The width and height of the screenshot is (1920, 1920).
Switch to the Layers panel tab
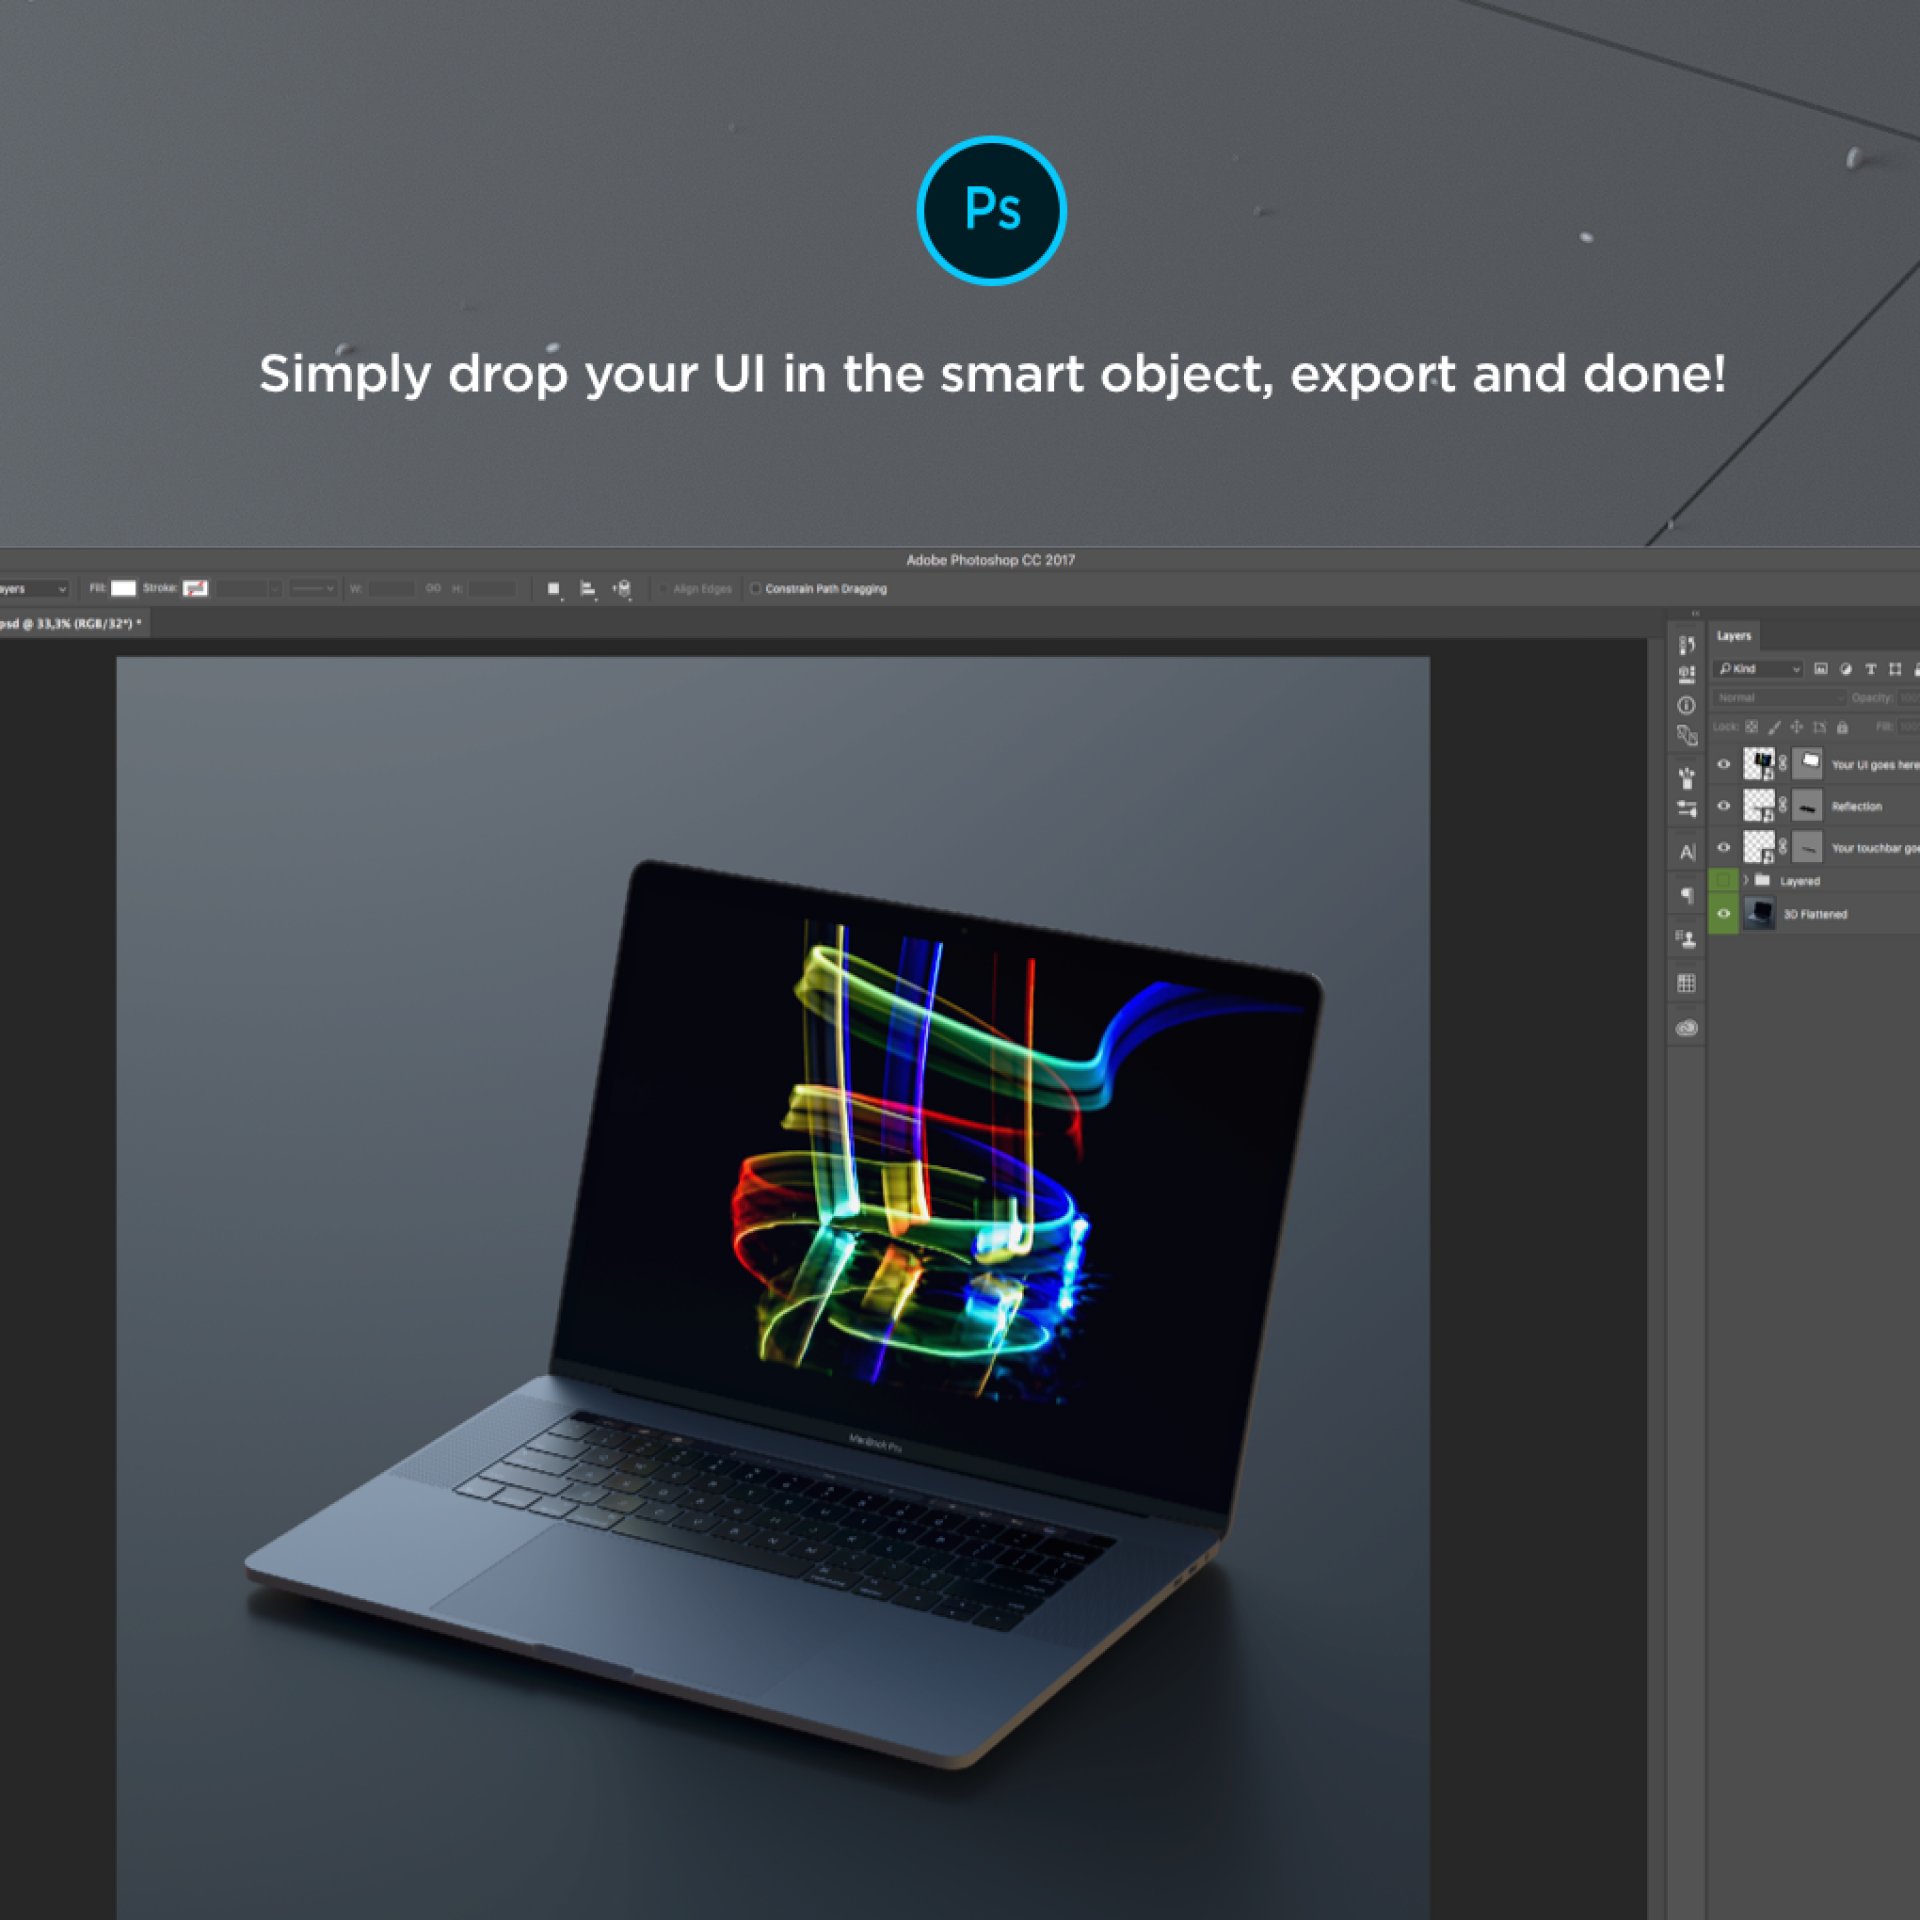[1734, 636]
